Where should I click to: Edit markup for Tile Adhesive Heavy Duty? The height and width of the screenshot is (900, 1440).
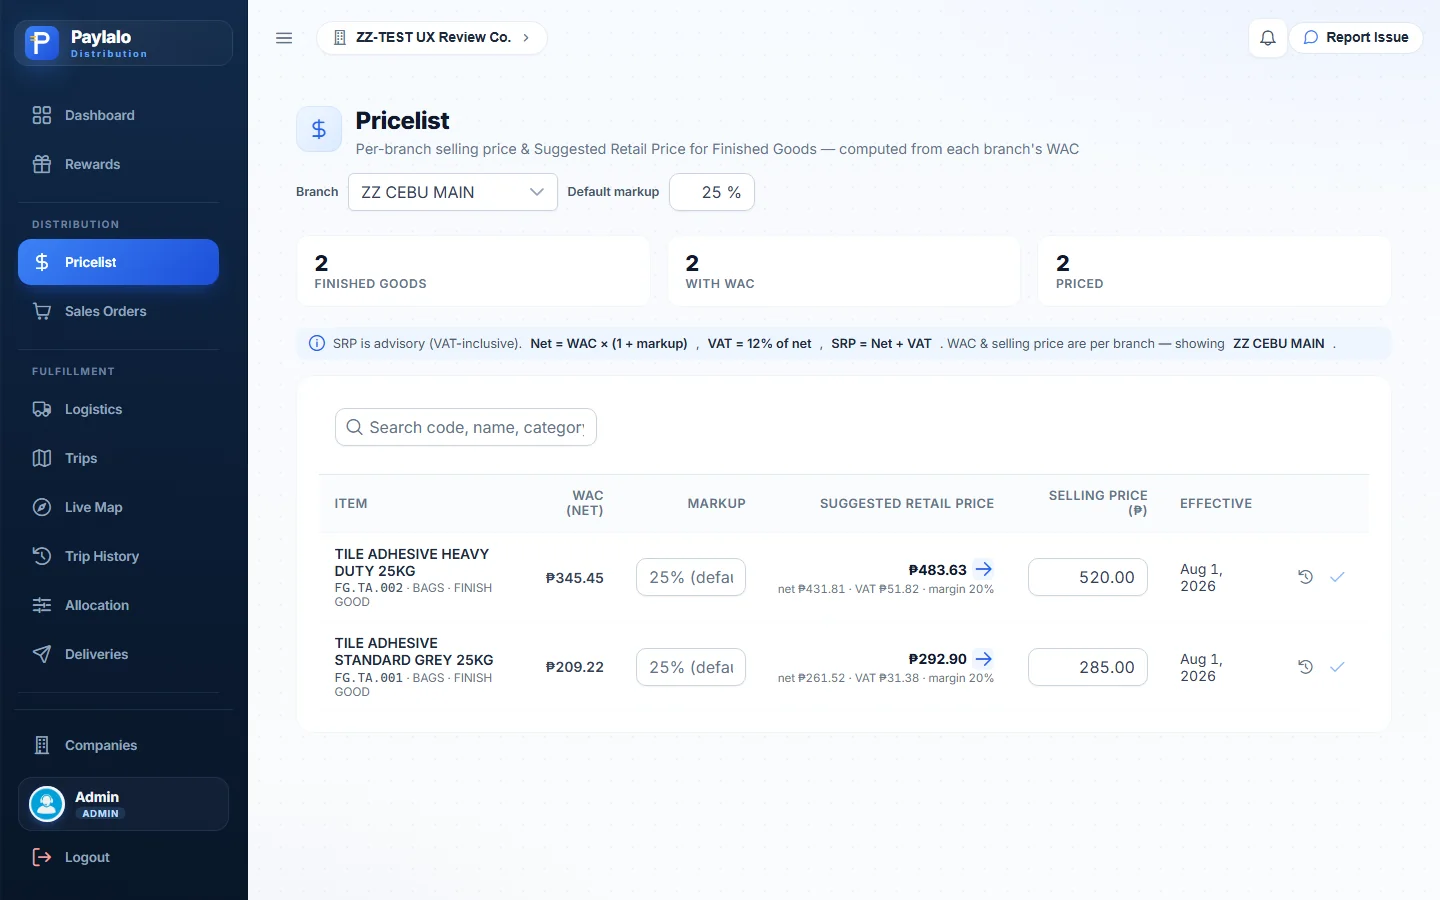click(x=691, y=577)
